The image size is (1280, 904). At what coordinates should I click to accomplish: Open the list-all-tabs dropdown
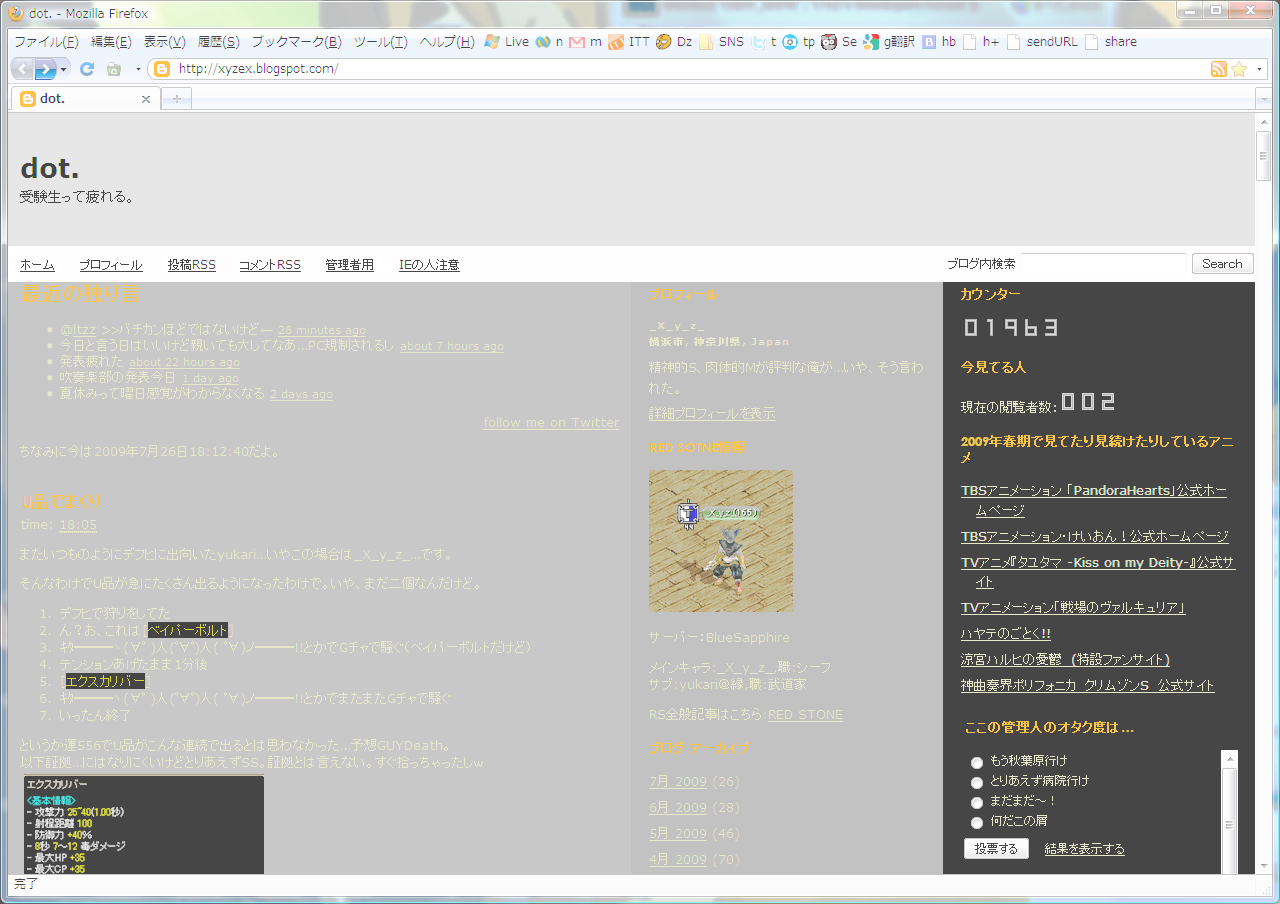point(1262,99)
